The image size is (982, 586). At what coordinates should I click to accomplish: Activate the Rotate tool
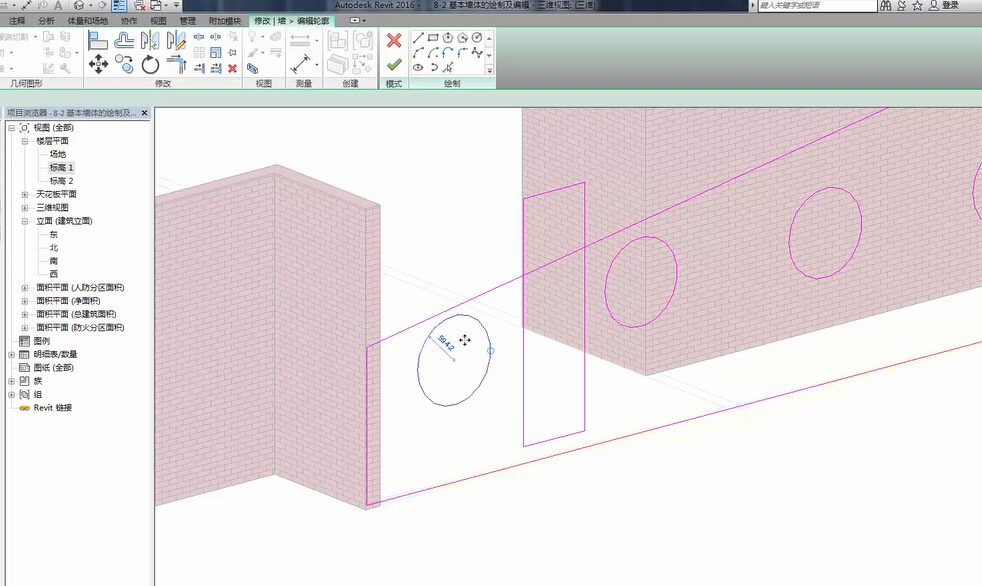pos(151,65)
